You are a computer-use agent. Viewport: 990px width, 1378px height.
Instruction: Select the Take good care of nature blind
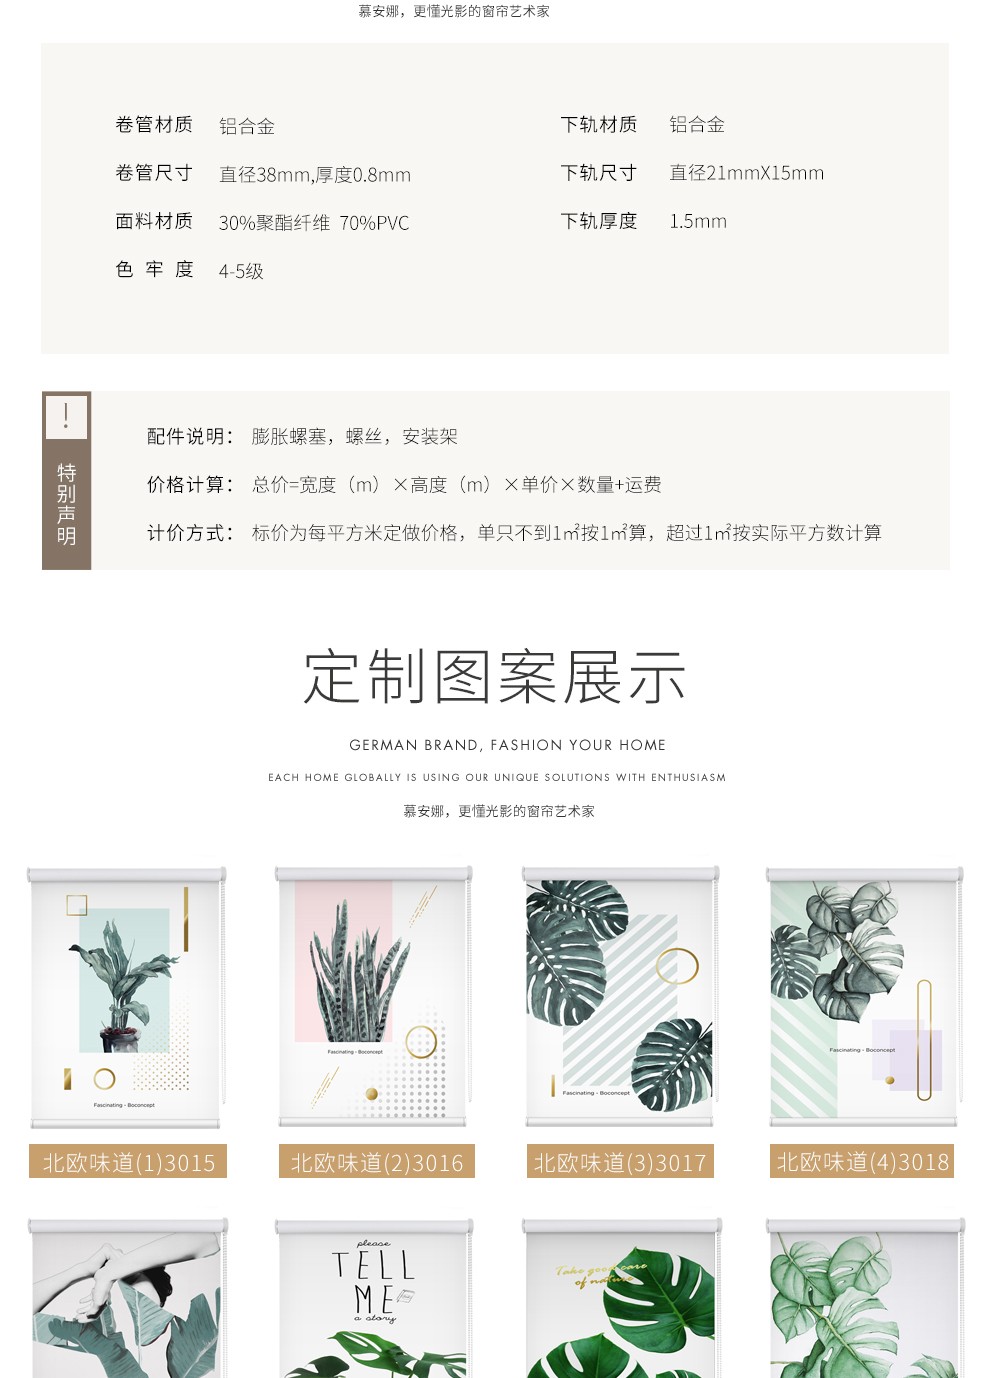[x=621, y=1298]
